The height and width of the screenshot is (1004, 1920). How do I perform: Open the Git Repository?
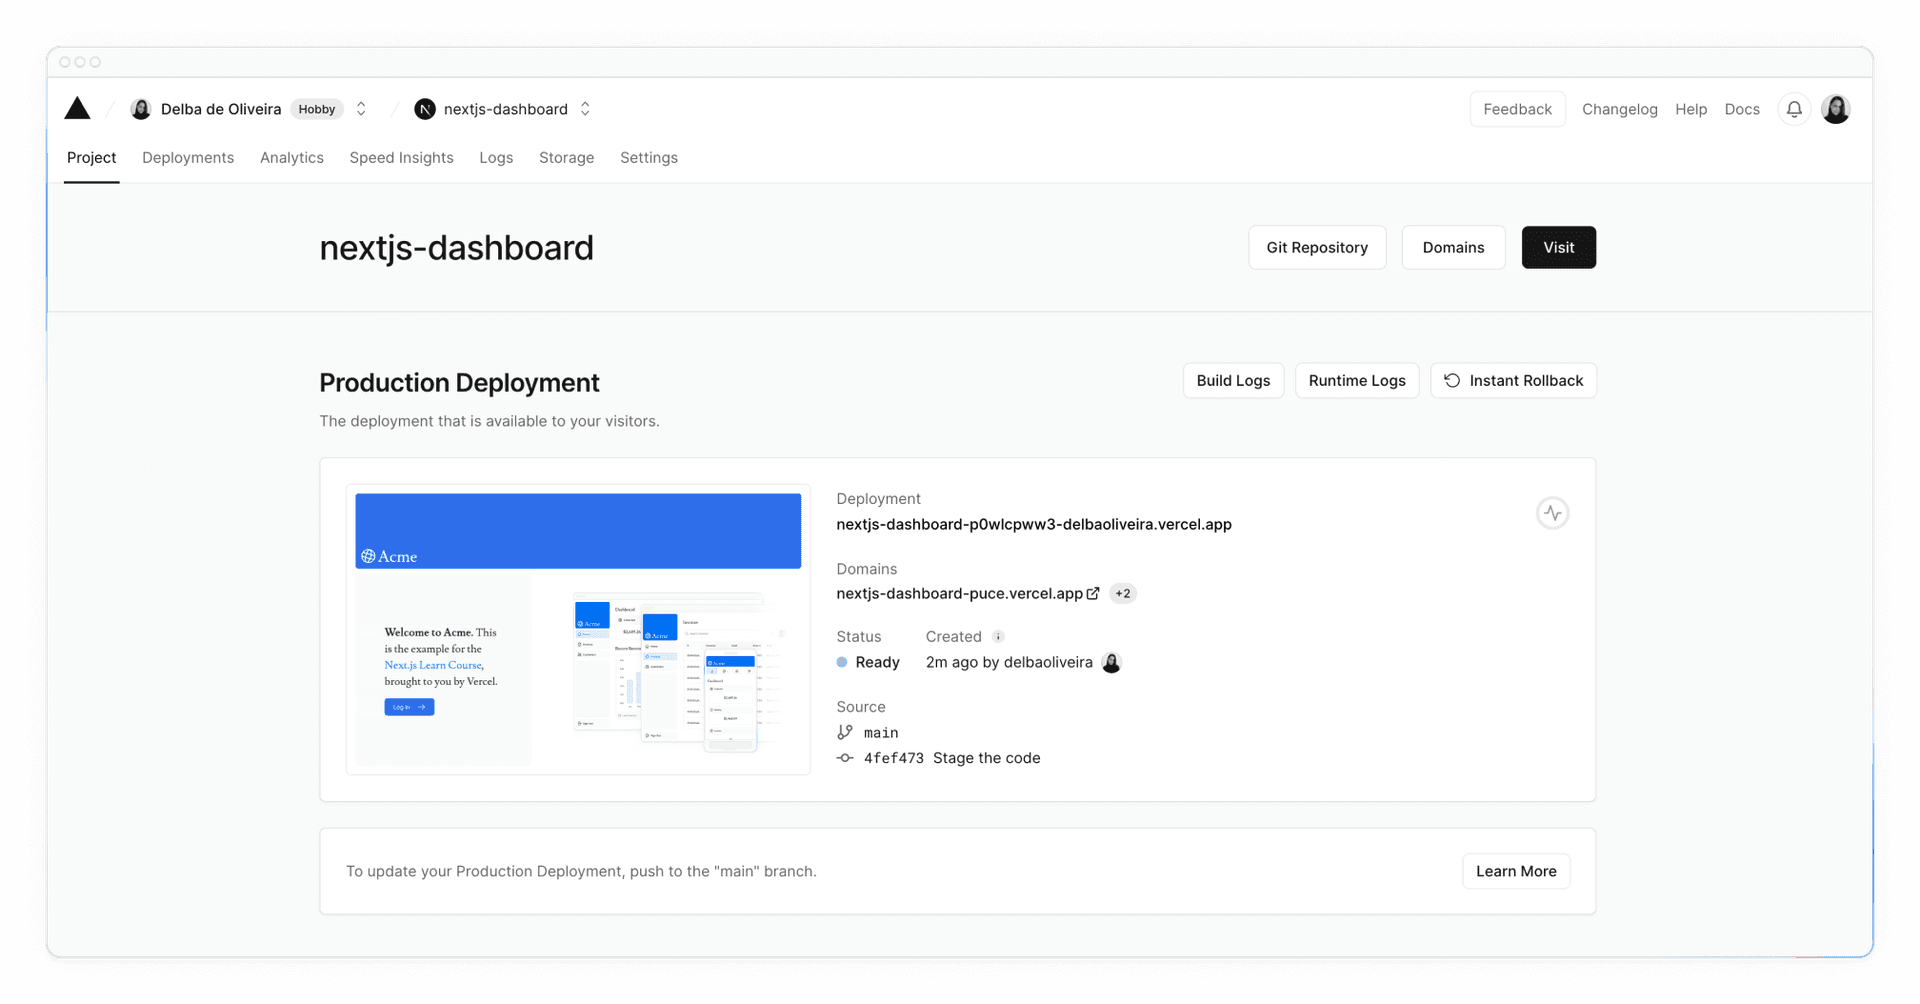pos(1316,247)
